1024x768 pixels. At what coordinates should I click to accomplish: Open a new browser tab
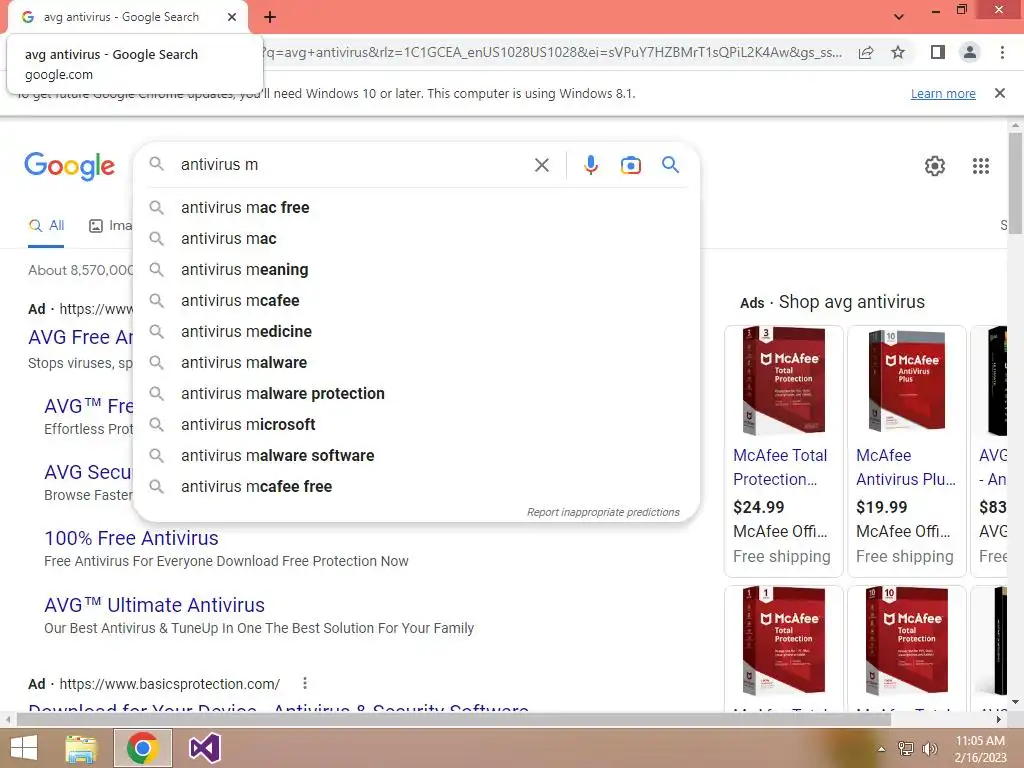(x=270, y=17)
